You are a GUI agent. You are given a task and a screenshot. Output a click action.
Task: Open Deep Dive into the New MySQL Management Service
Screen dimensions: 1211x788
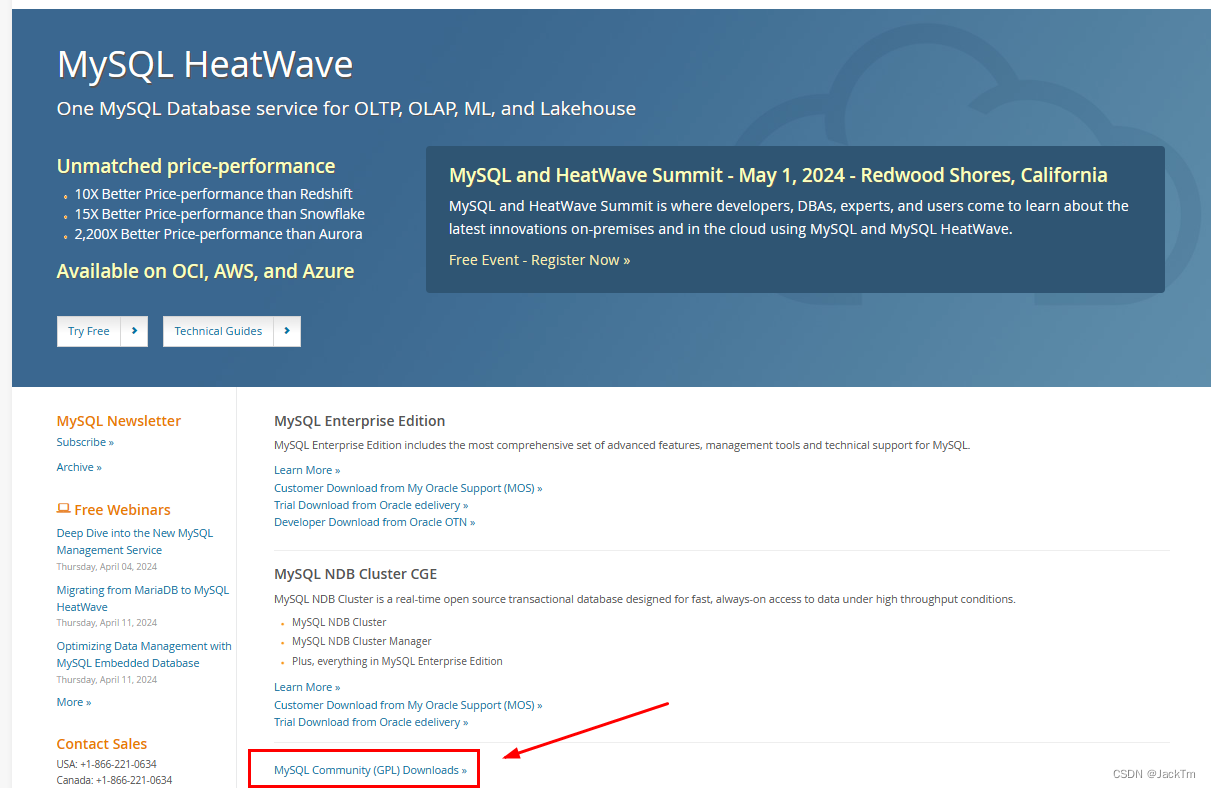tap(135, 542)
